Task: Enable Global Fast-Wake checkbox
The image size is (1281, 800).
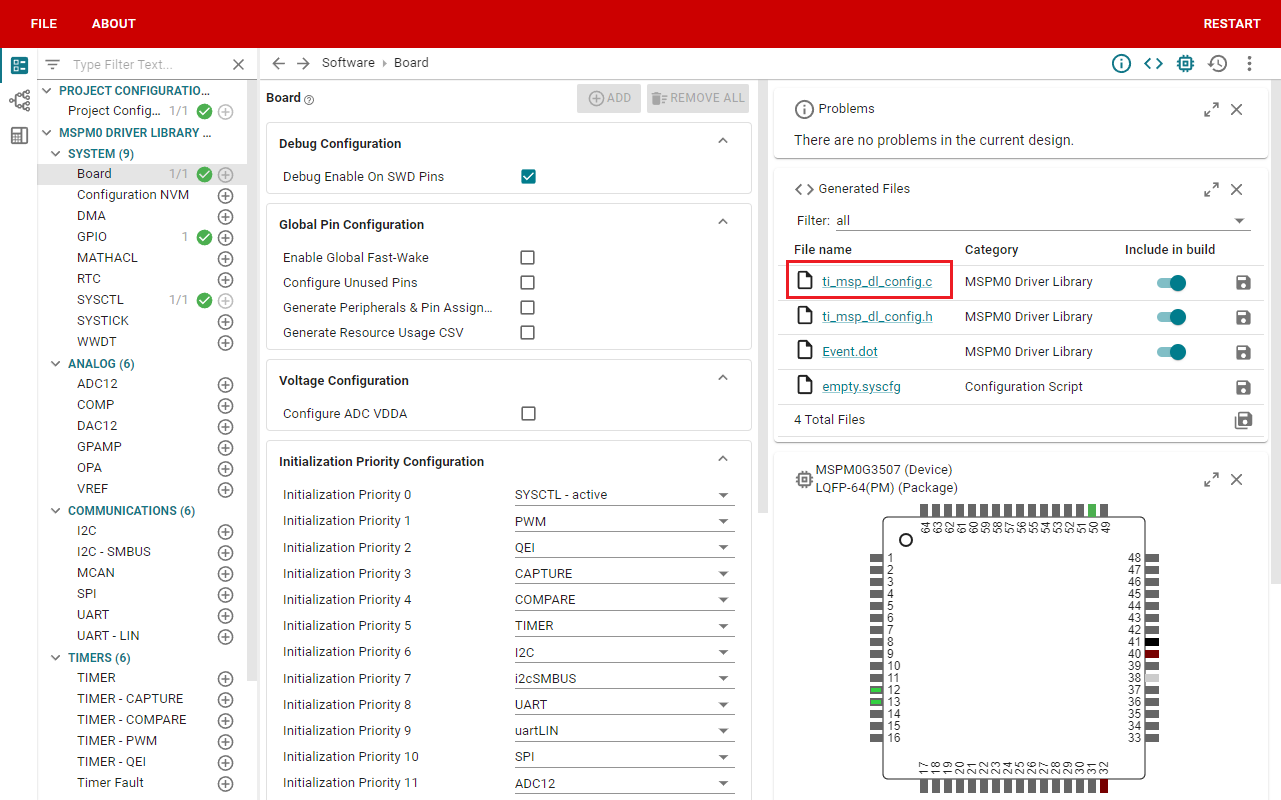Action: click(528, 257)
